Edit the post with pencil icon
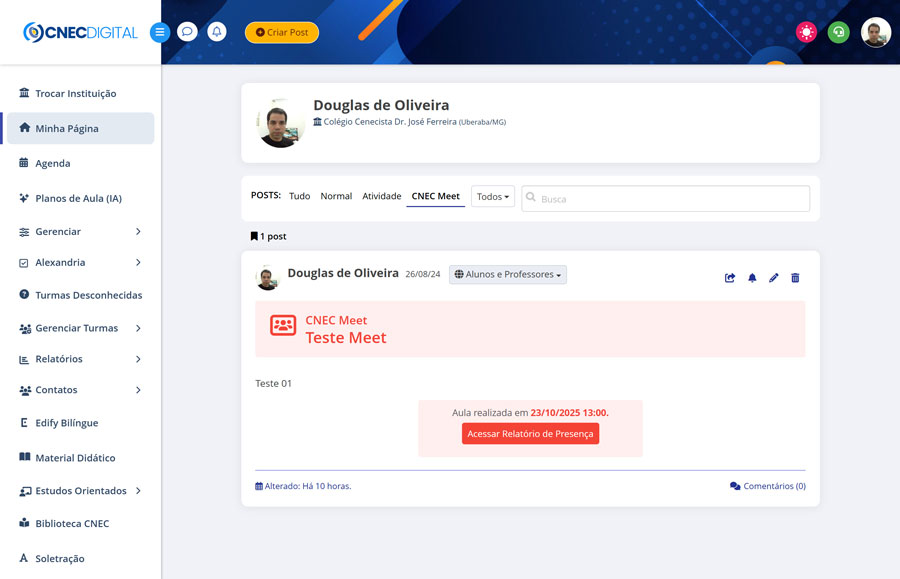 [773, 278]
